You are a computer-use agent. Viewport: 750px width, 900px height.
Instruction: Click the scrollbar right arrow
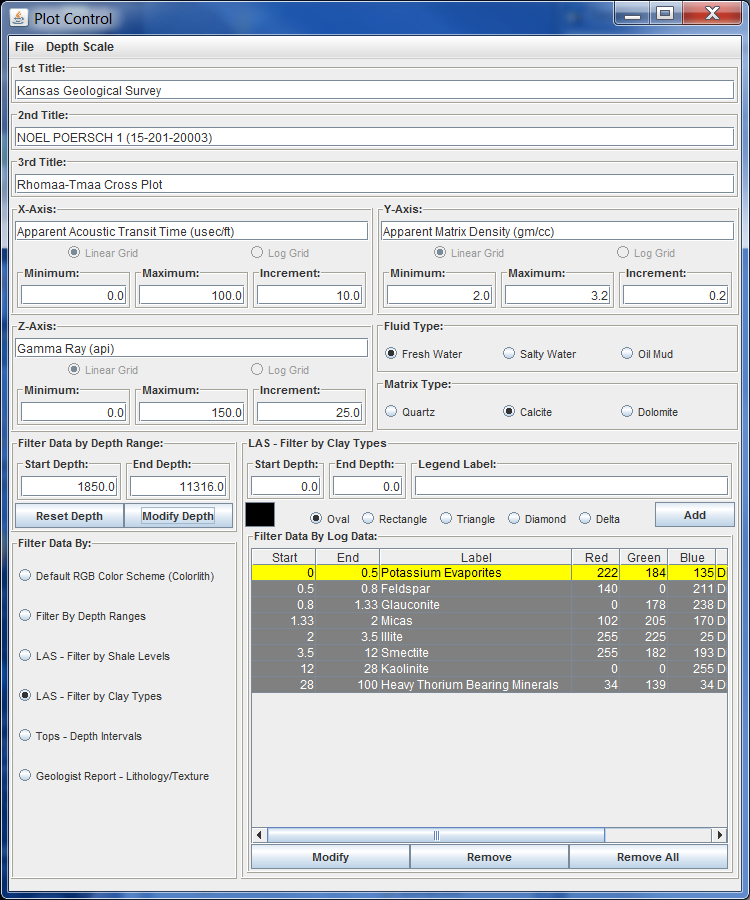point(720,835)
